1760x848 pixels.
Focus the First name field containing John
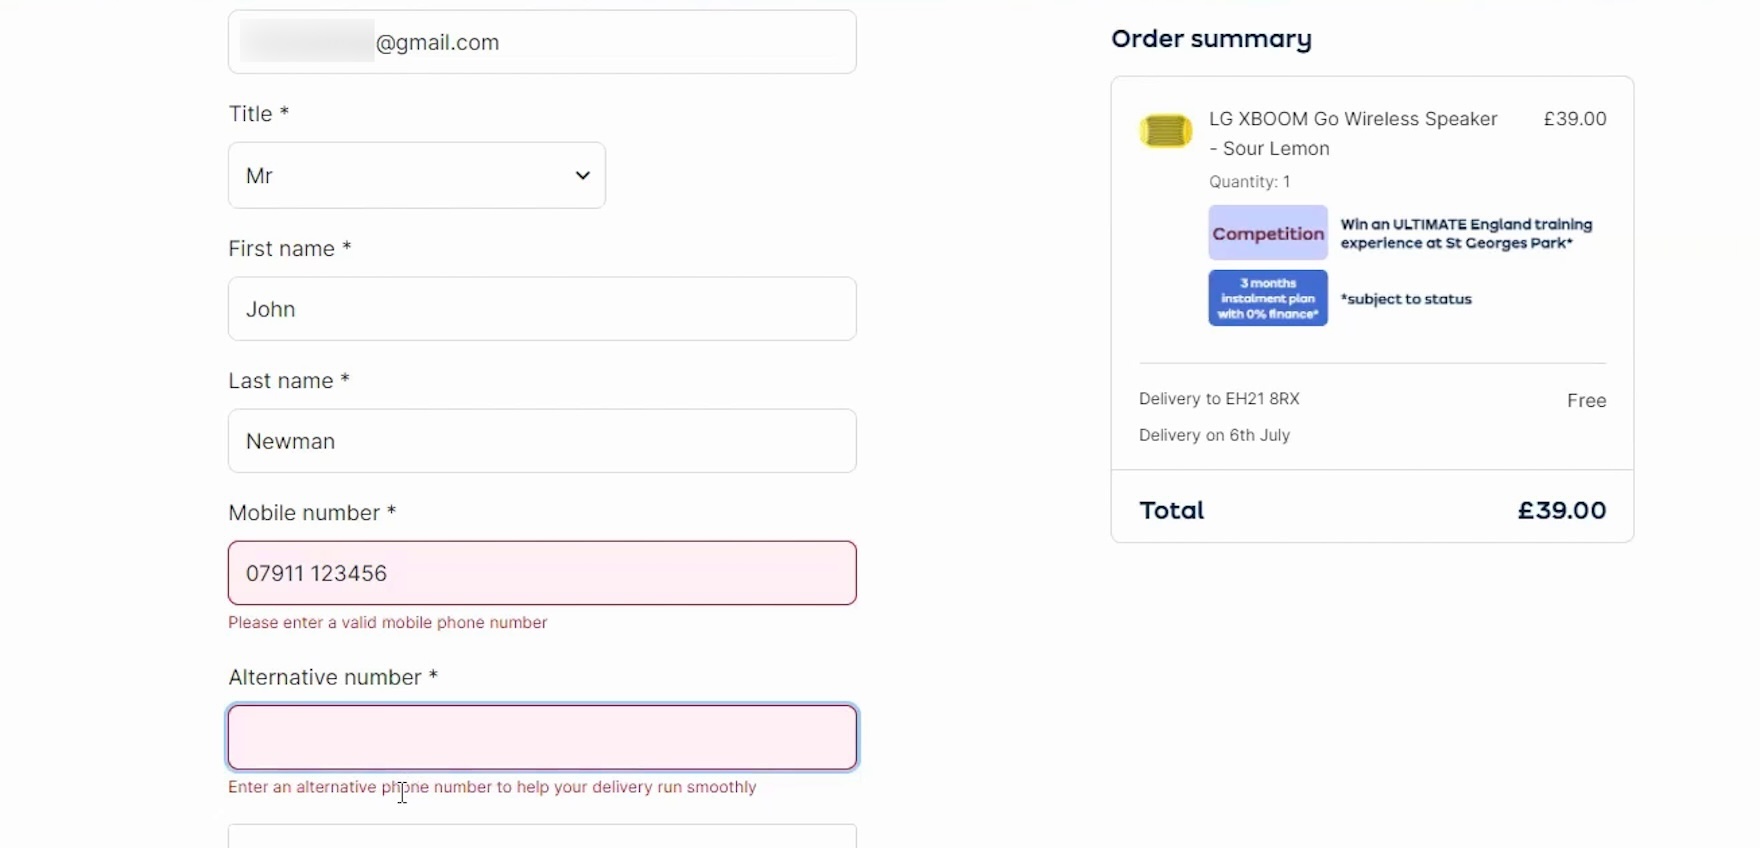[x=542, y=309]
